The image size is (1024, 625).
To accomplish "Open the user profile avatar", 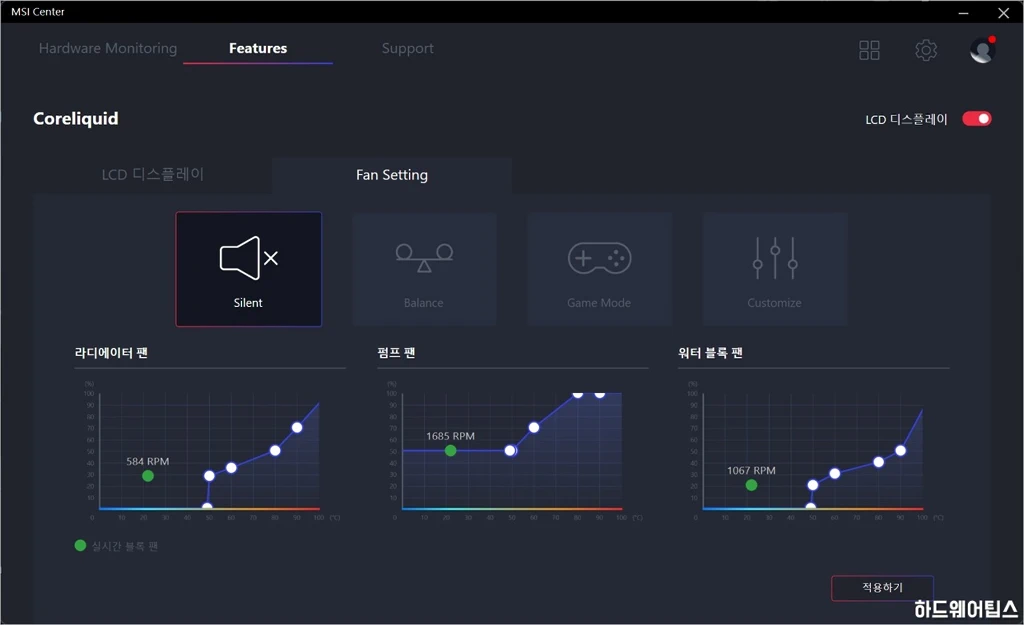I will (x=982, y=50).
